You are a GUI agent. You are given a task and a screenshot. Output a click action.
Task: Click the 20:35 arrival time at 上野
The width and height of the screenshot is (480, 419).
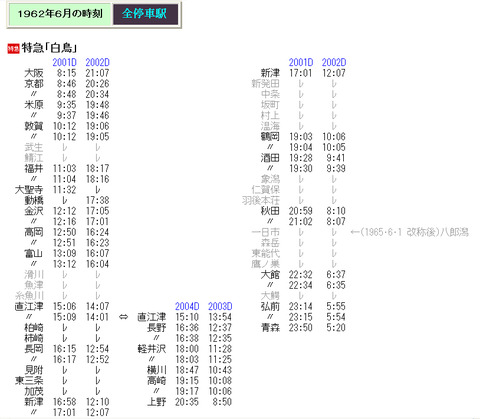click(x=187, y=402)
